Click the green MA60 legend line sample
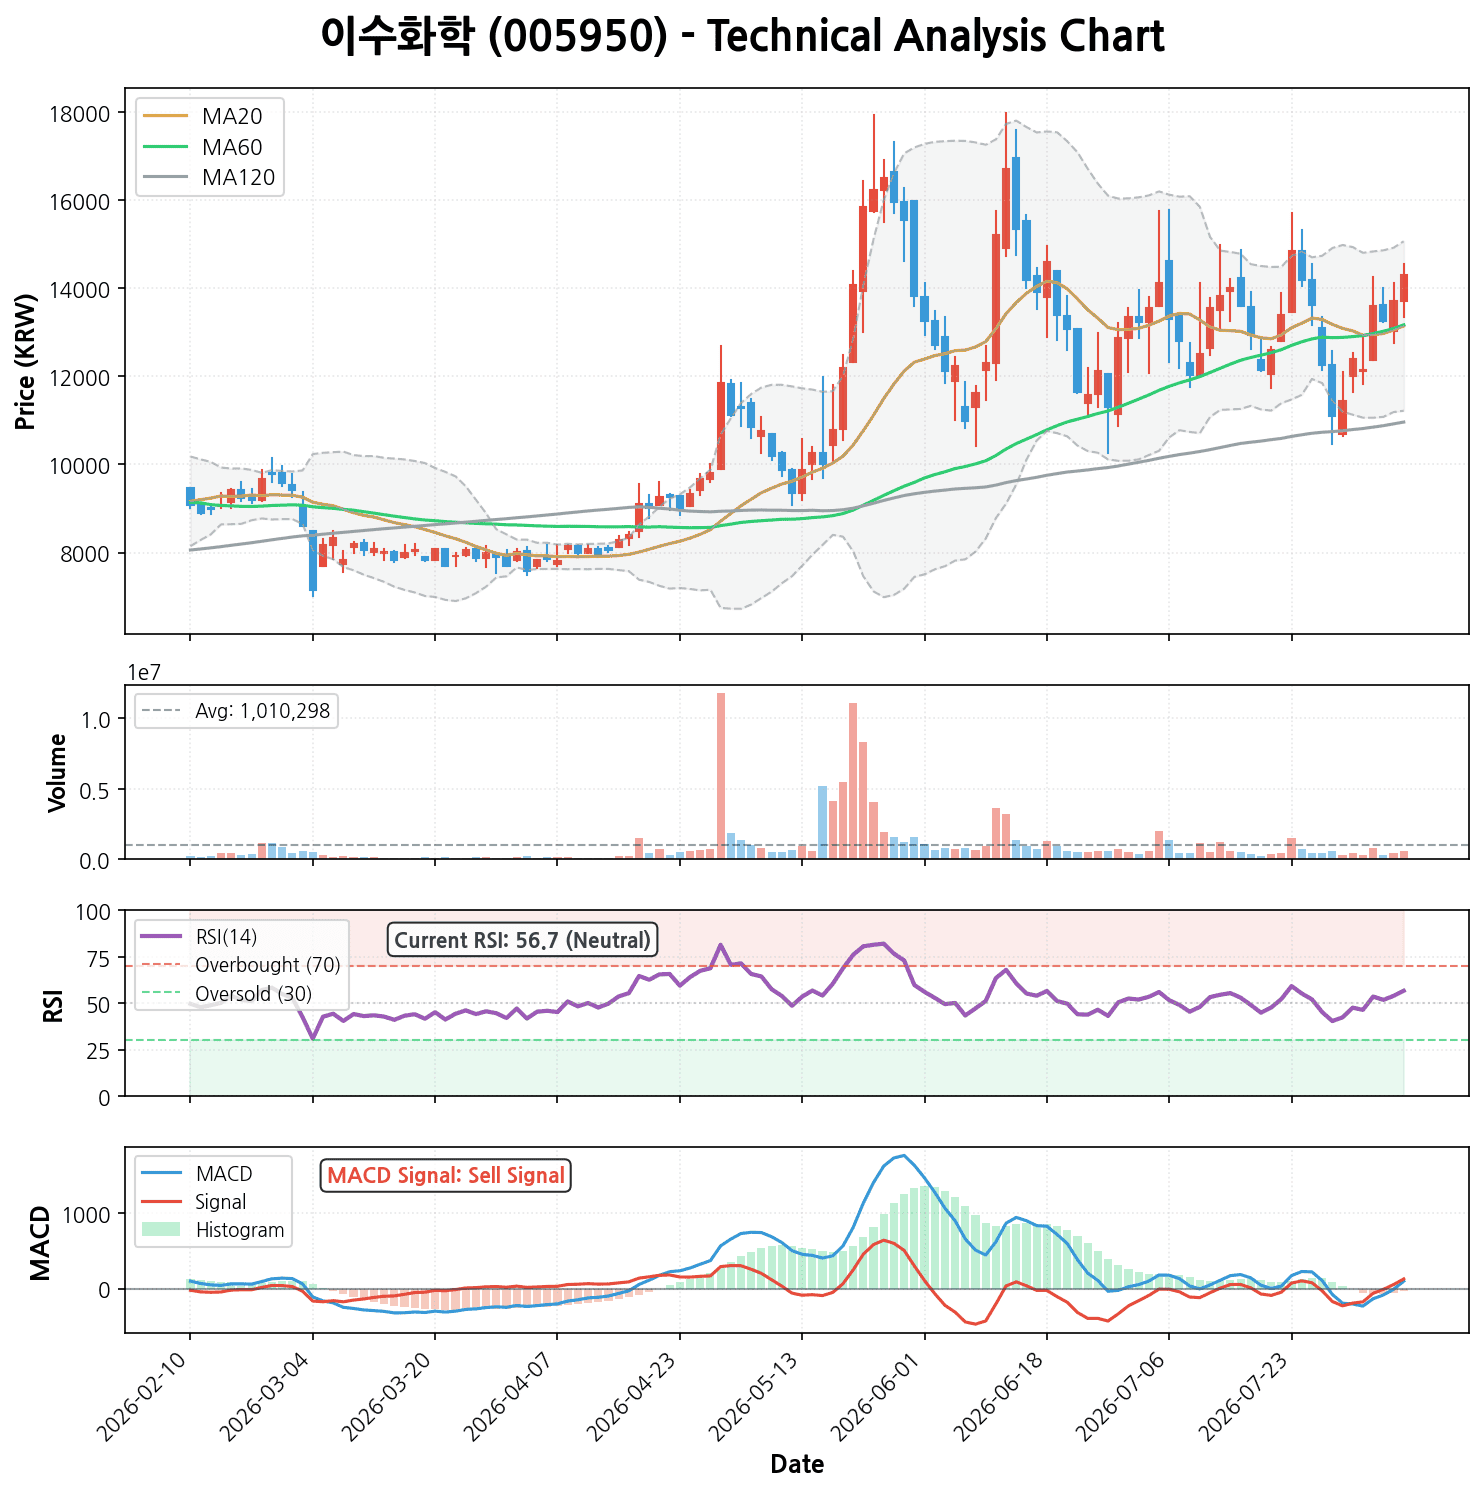 (166, 148)
